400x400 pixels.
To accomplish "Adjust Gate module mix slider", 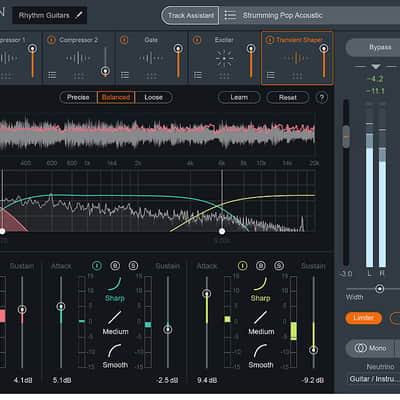I will (x=178, y=49).
